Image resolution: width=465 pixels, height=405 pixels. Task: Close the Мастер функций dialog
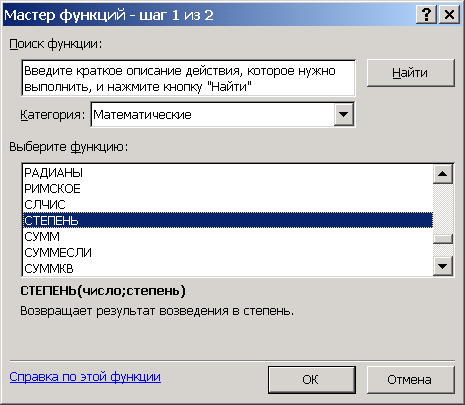[449, 15]
